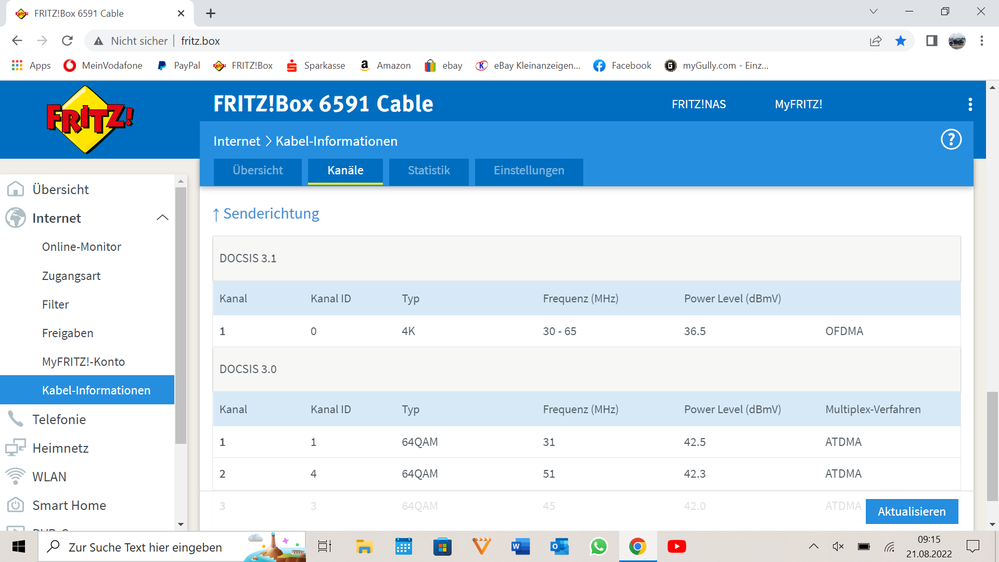
Task: Select Kabel-Informationen in sidebar
Action: (87, 390)
